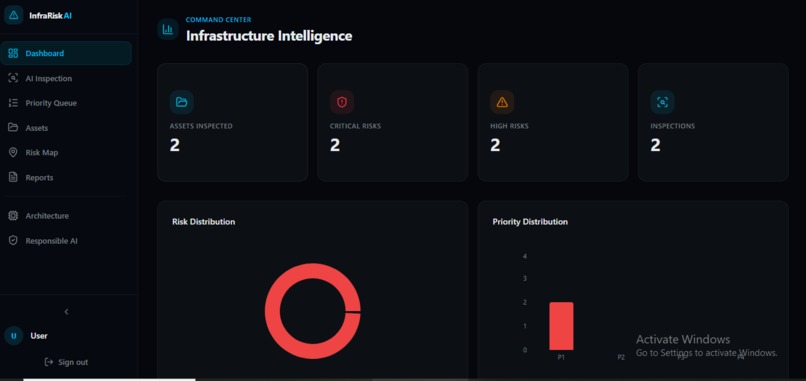Click the Priority Queue list icon
Screen dimensions: 806x381
tap(13, 103)
